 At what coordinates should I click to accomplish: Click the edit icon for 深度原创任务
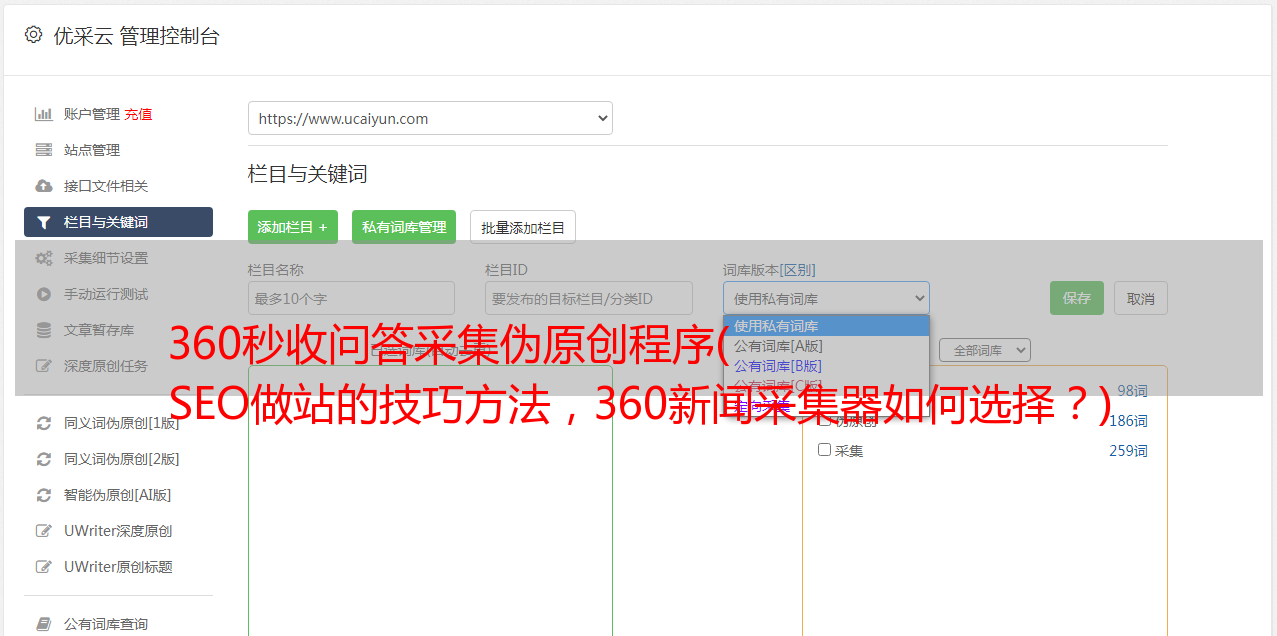43,366
